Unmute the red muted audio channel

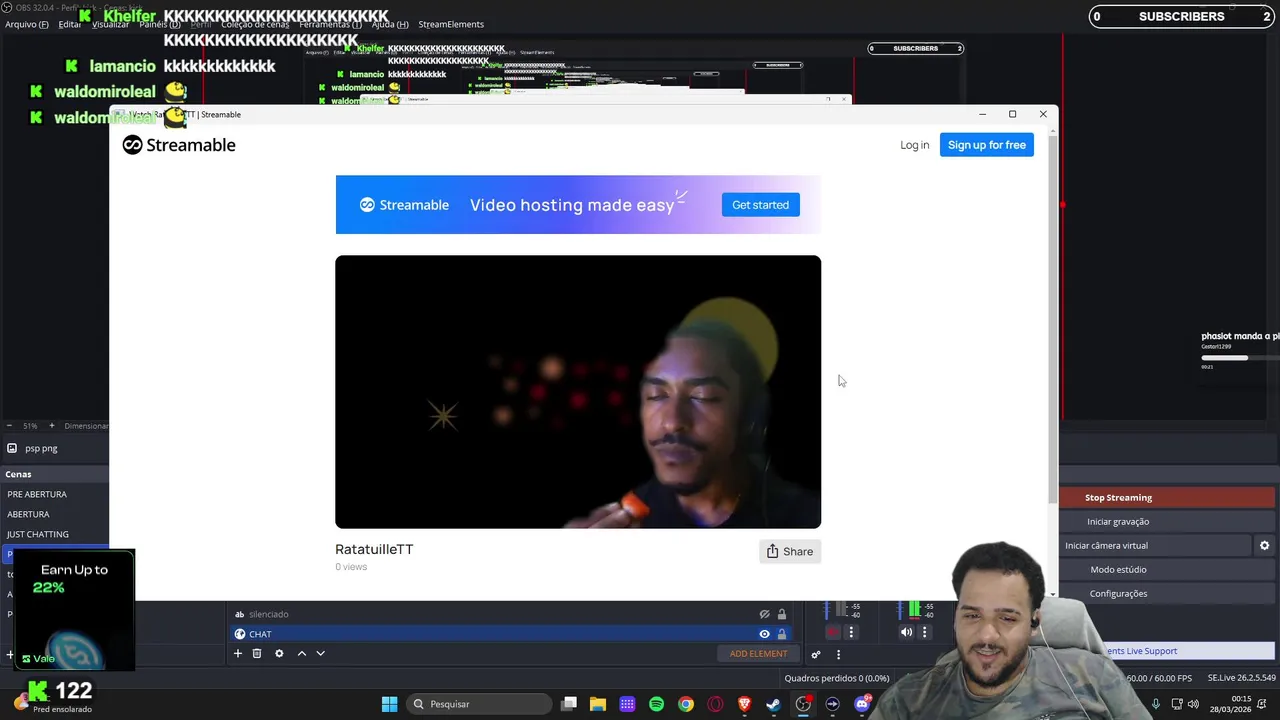832,632
